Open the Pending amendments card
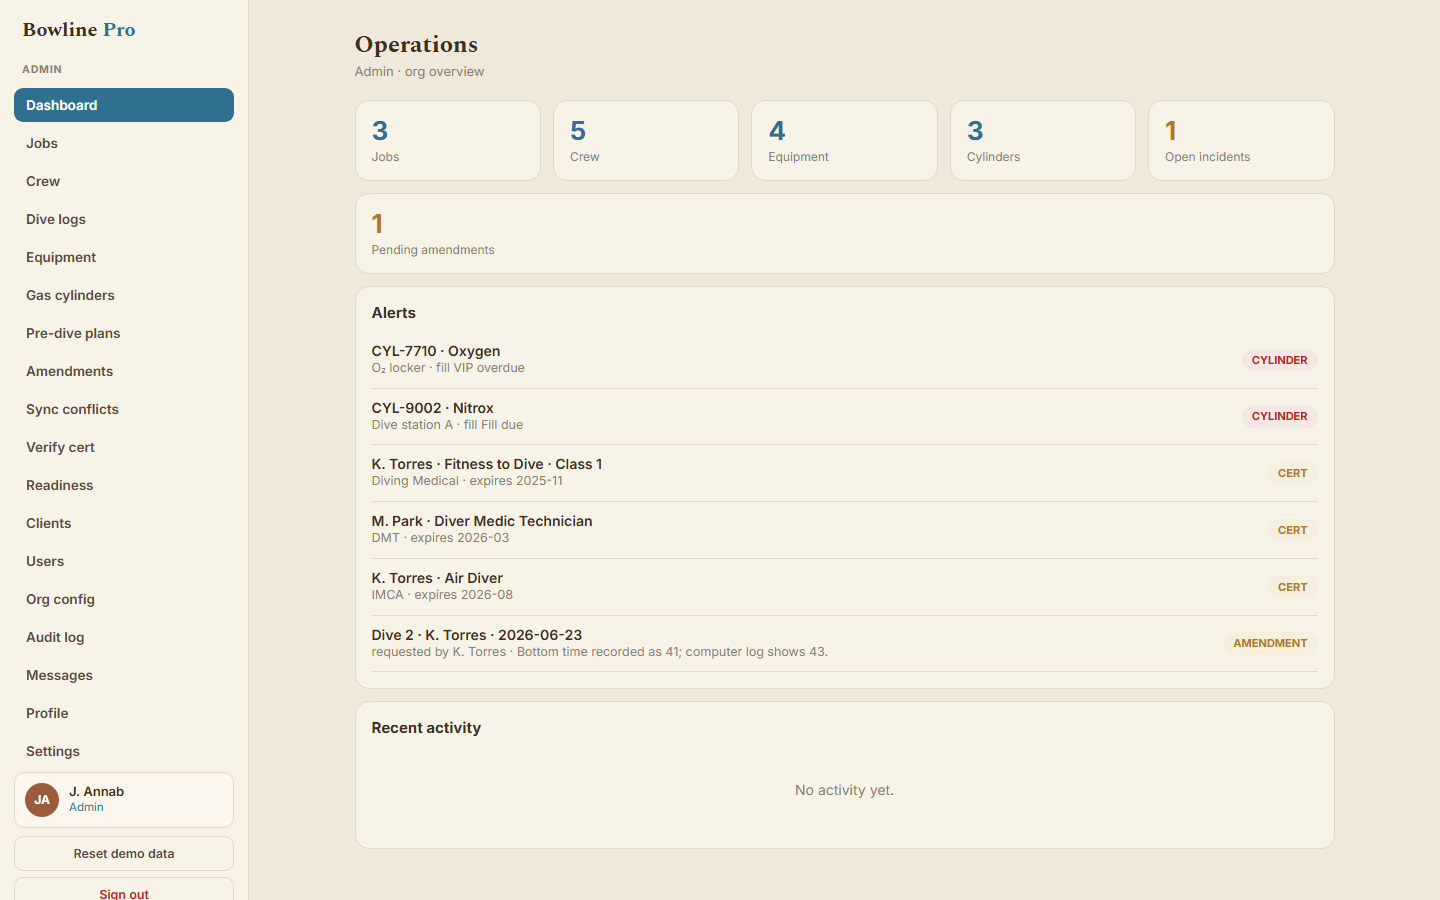This screenshot has height=900, width=1440. (845, 234)
